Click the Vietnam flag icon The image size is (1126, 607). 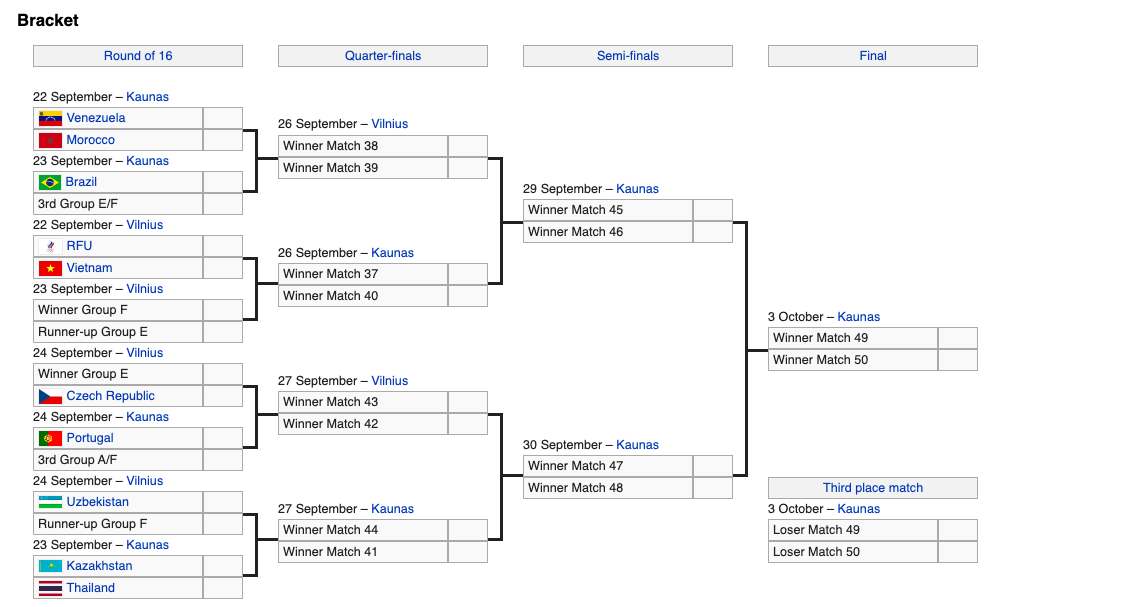(50, 268)
